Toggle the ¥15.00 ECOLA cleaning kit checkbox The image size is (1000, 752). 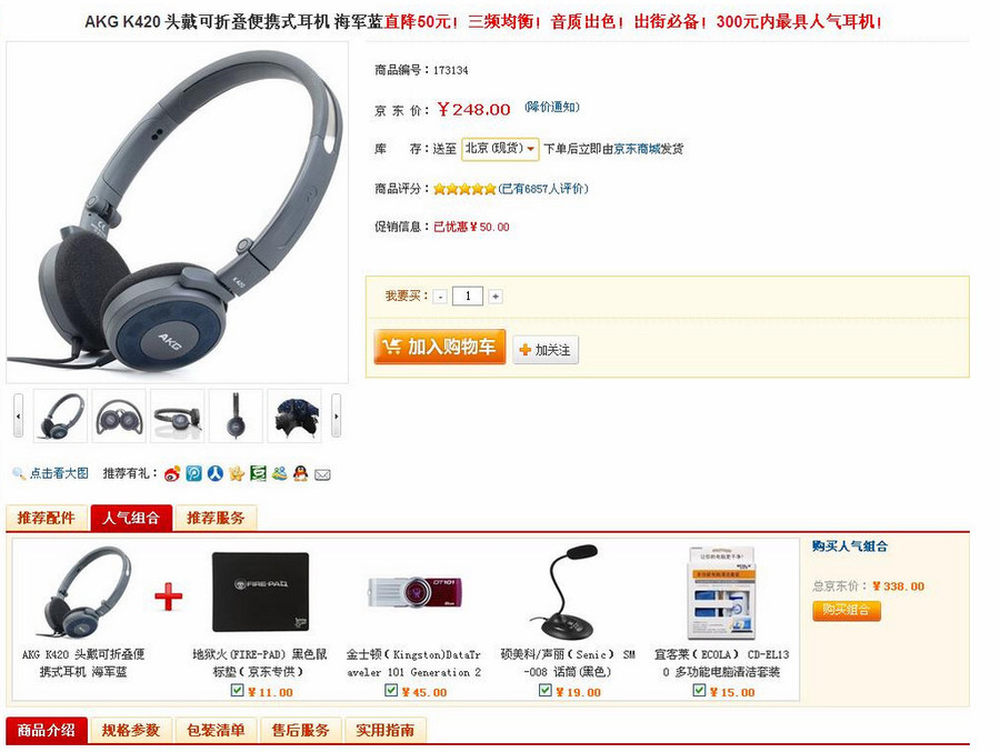pyautogui.click(x=699, y=690)
